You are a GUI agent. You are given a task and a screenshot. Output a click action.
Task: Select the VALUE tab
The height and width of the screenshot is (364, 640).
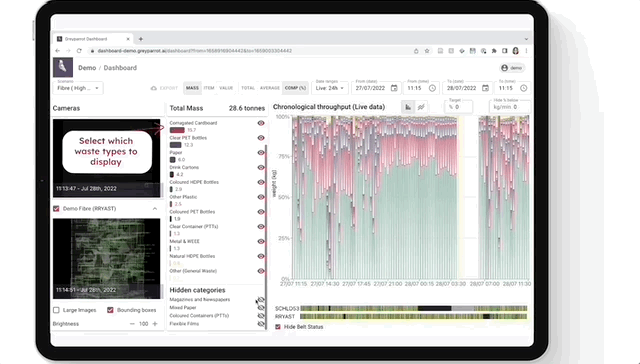point(226,88)
